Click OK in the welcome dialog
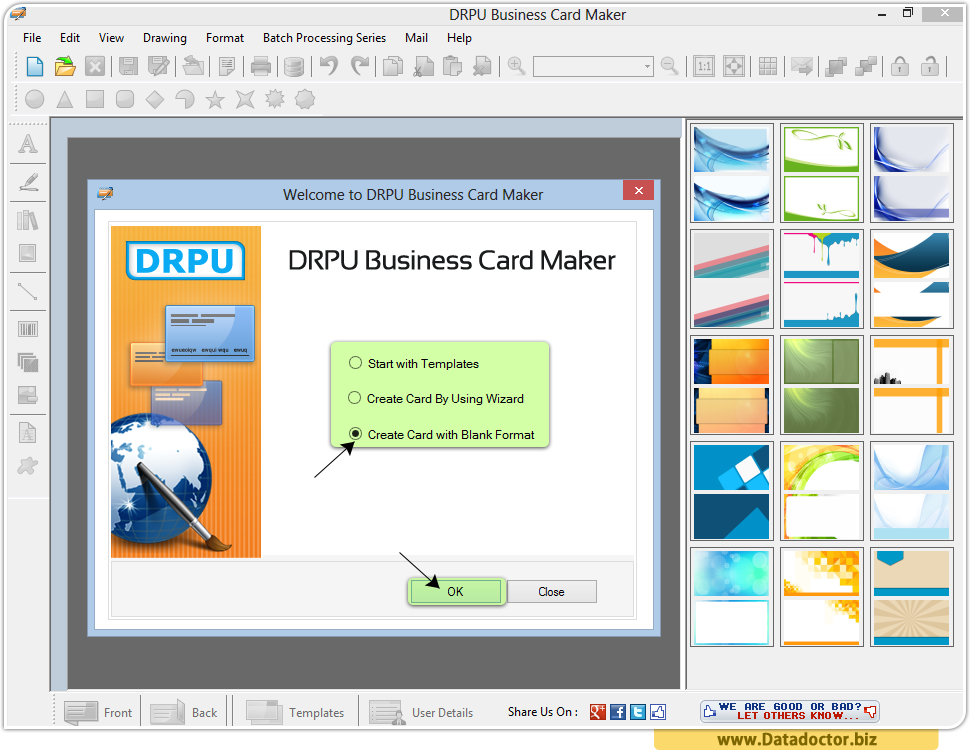 coord(455,592)
